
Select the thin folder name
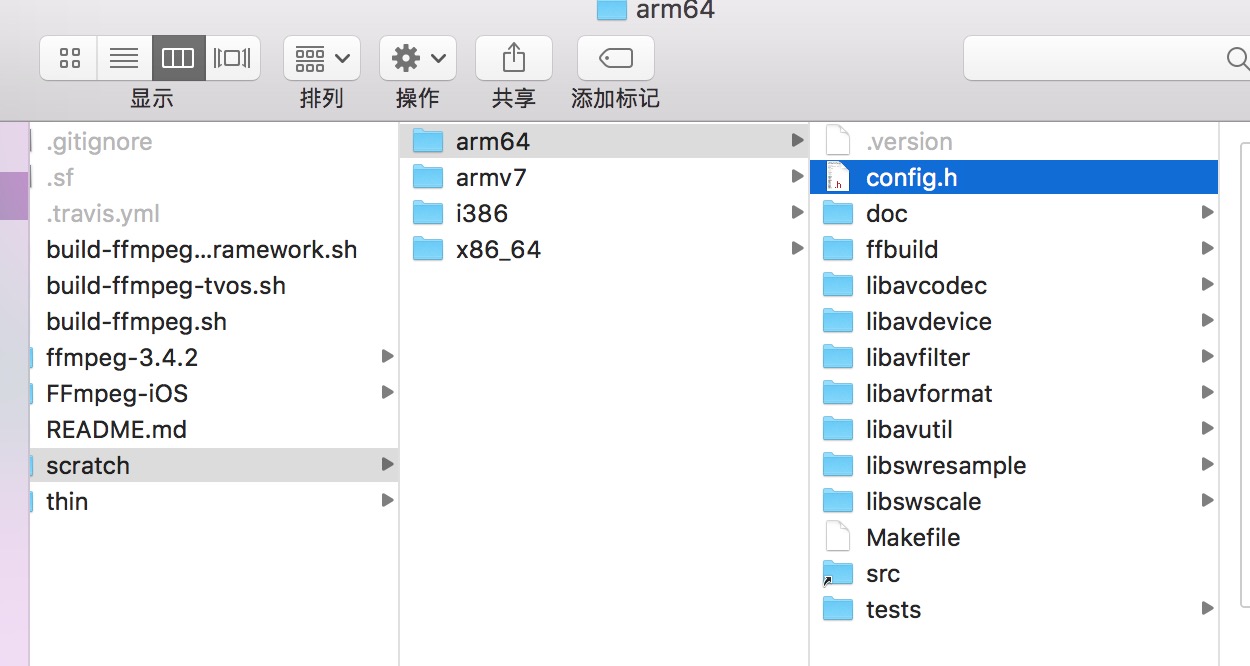(x=67, y=502)
